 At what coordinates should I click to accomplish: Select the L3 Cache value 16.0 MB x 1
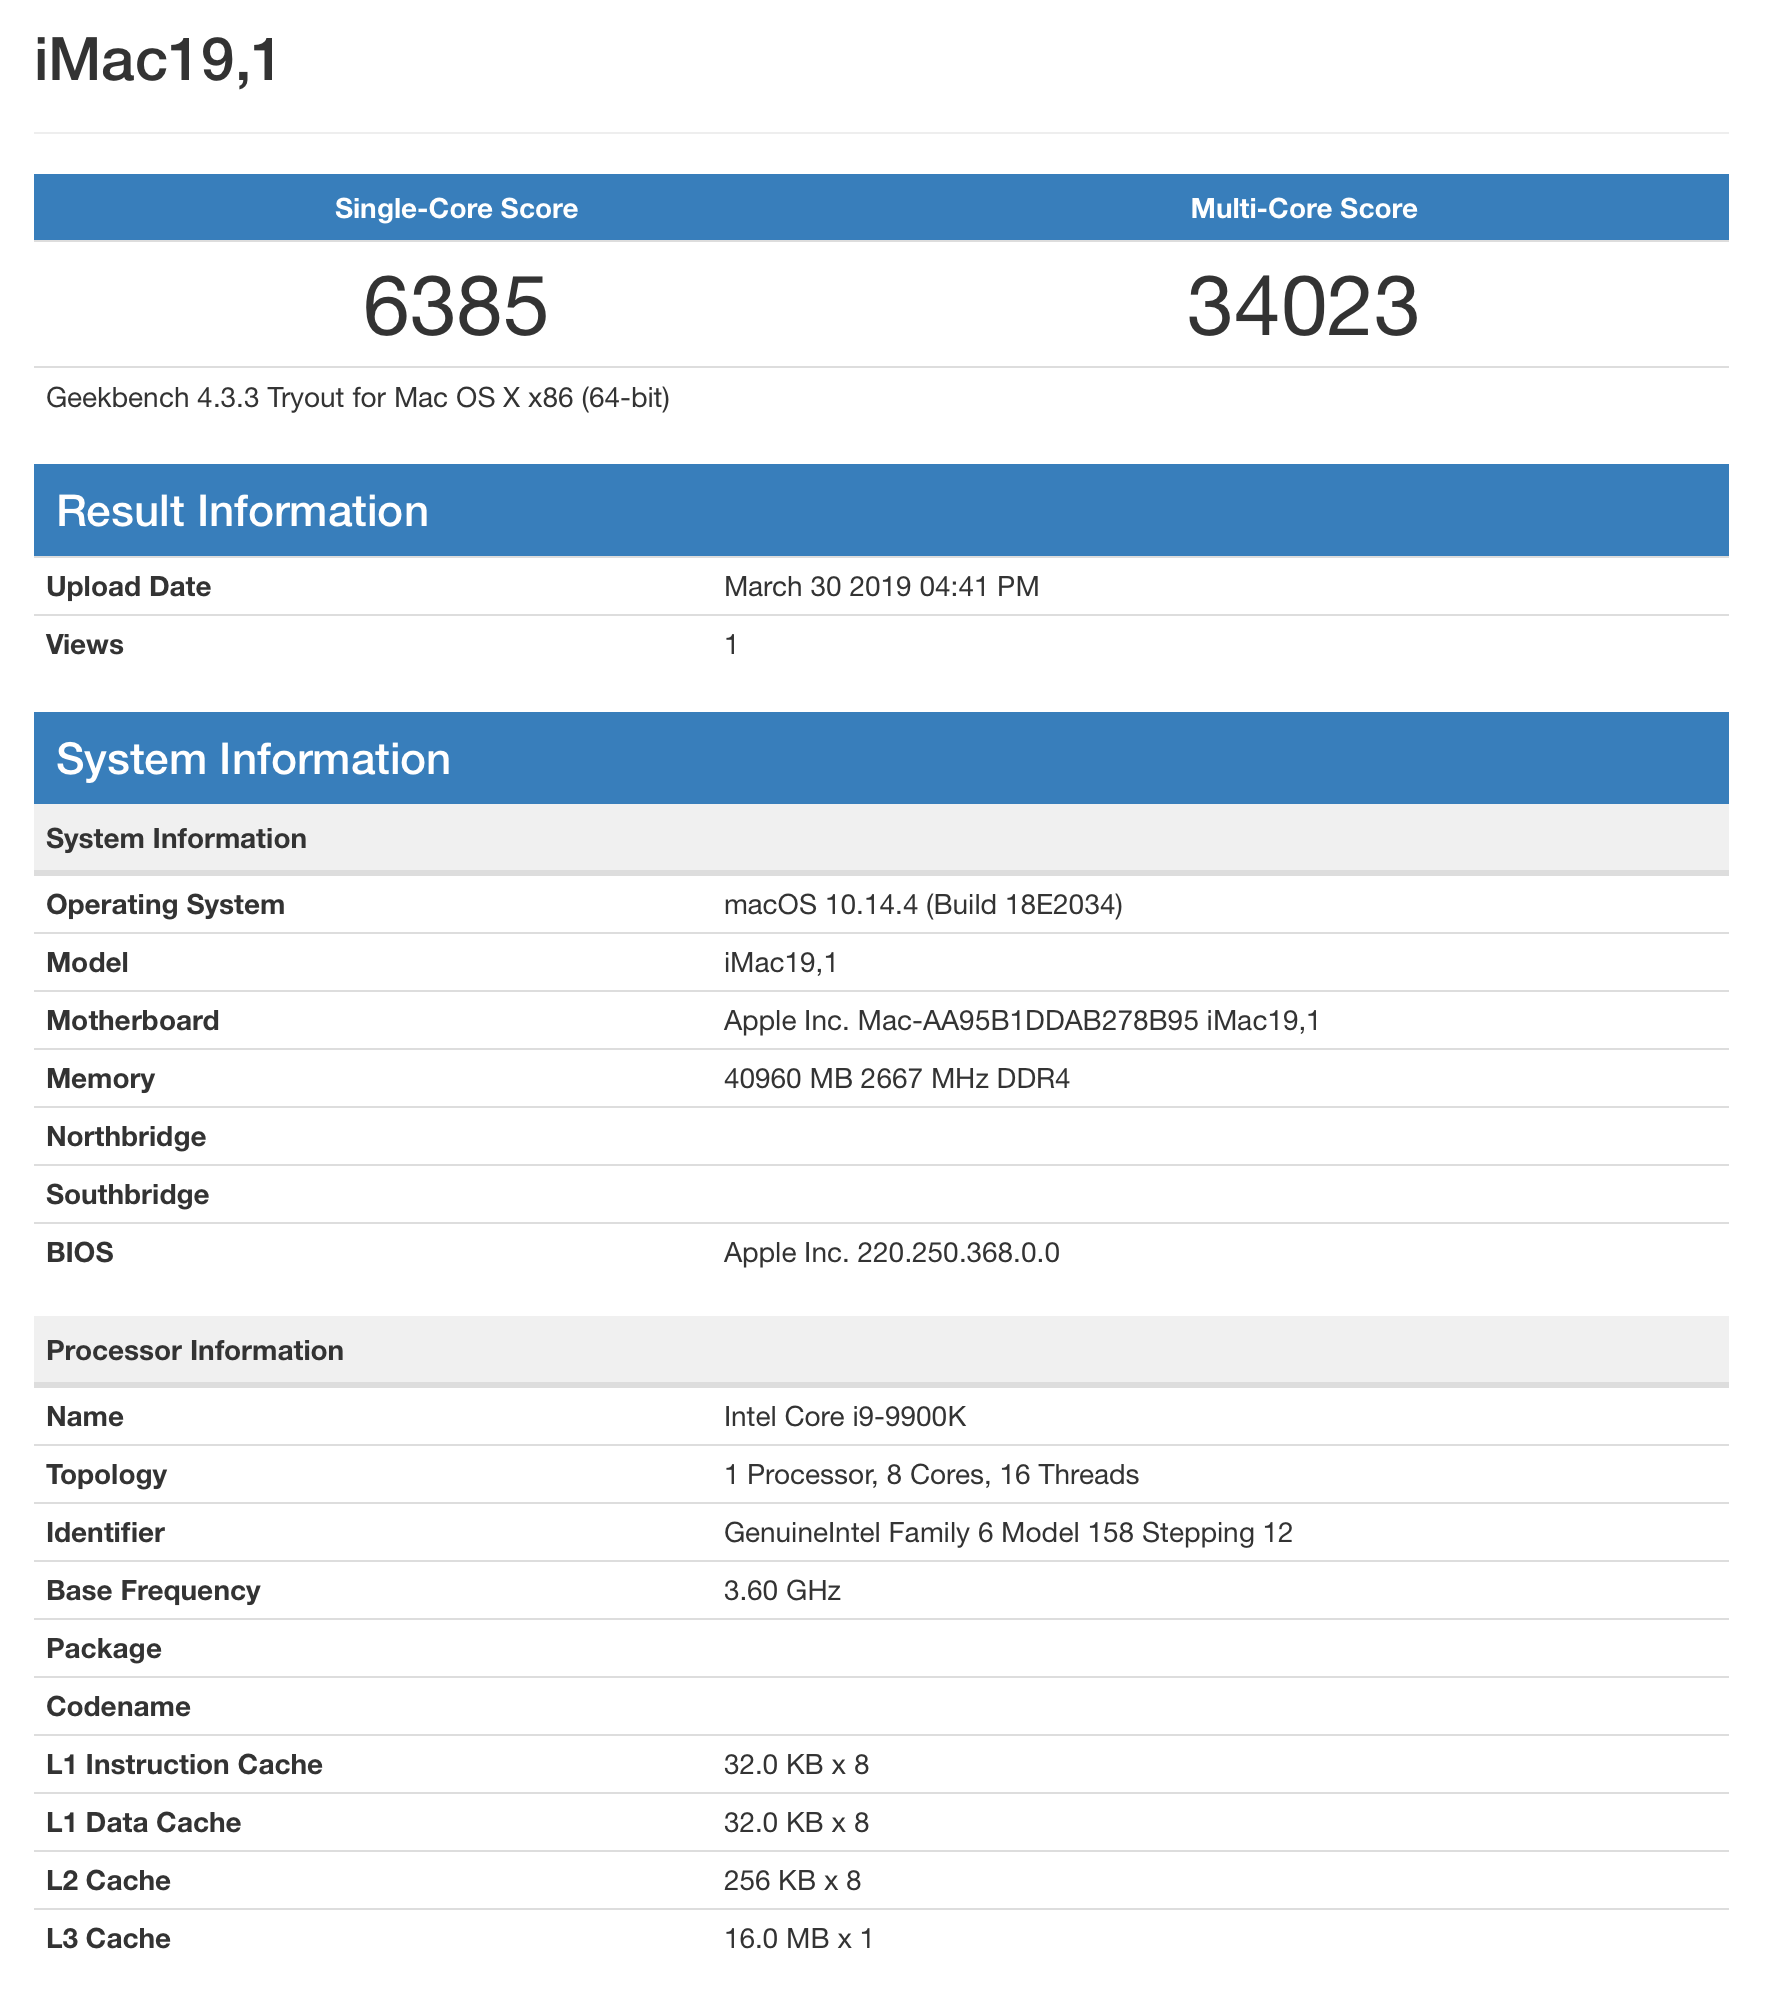tap(799, 1938)
